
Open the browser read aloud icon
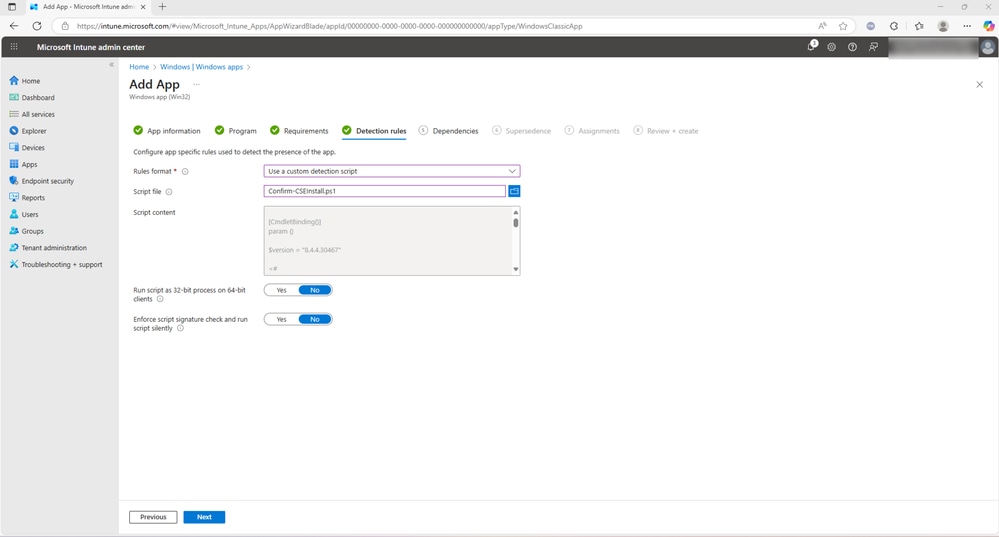pyautogui.click(x=823, y=26)
